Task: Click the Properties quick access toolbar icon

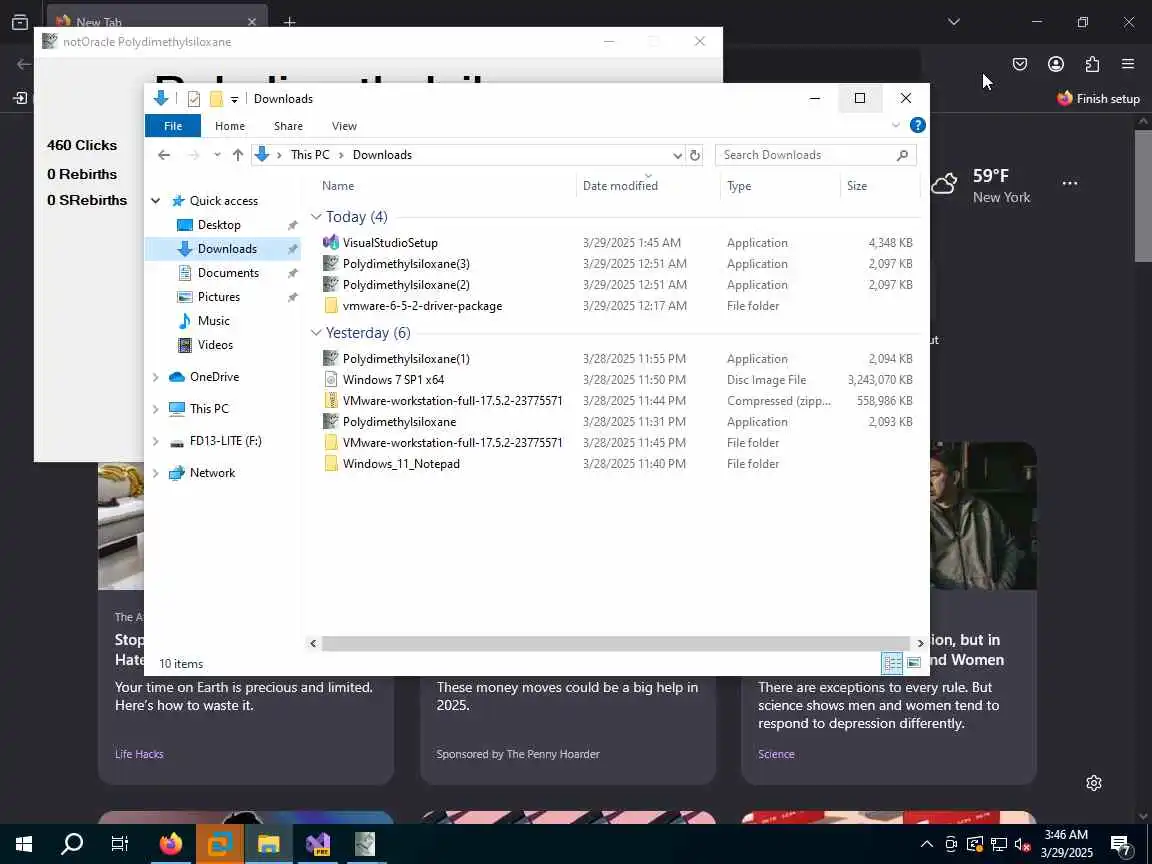Action: pos(194,98)
